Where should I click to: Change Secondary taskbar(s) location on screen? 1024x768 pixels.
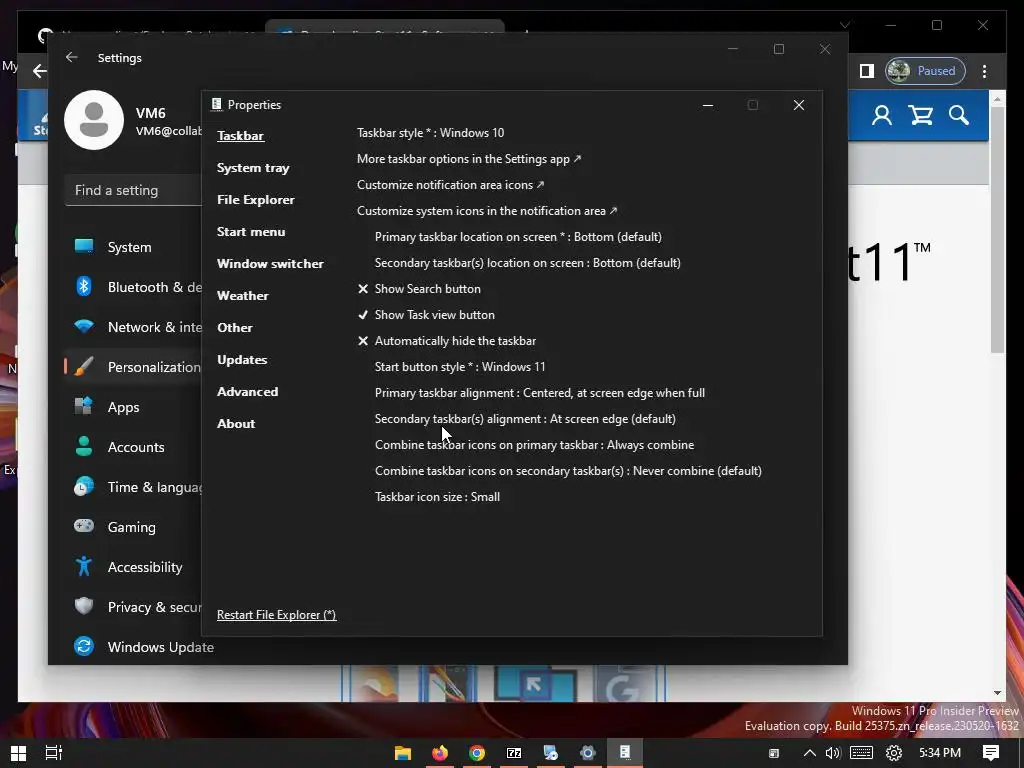pyautogui.click(x=528, y=263)
